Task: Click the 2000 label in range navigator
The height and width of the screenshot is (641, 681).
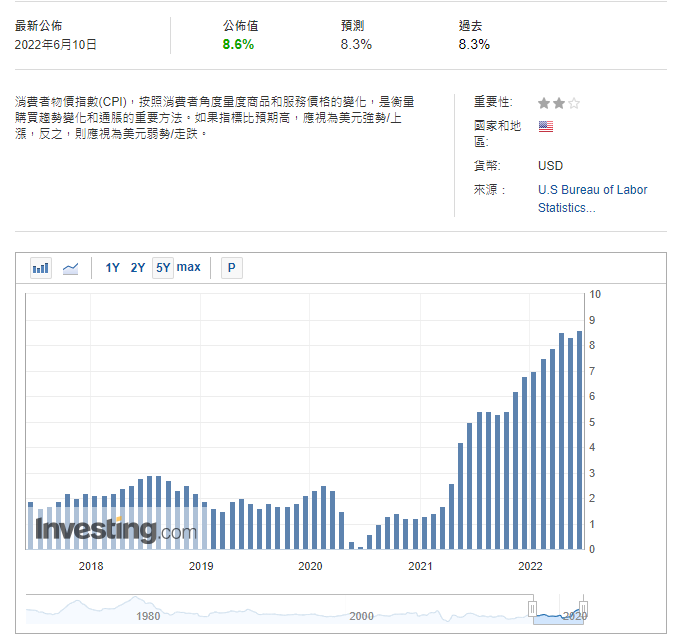Action: tap(361, 616)
